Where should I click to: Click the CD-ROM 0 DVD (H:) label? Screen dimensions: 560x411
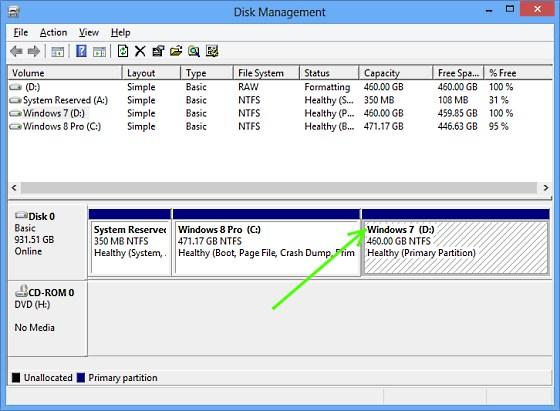coord(48,319)
